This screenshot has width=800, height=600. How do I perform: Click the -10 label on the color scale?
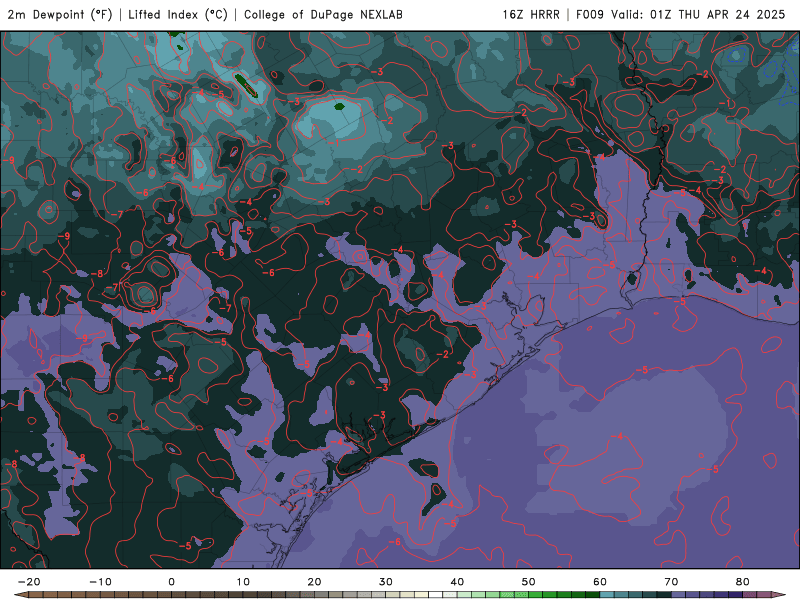pos(100,582)
